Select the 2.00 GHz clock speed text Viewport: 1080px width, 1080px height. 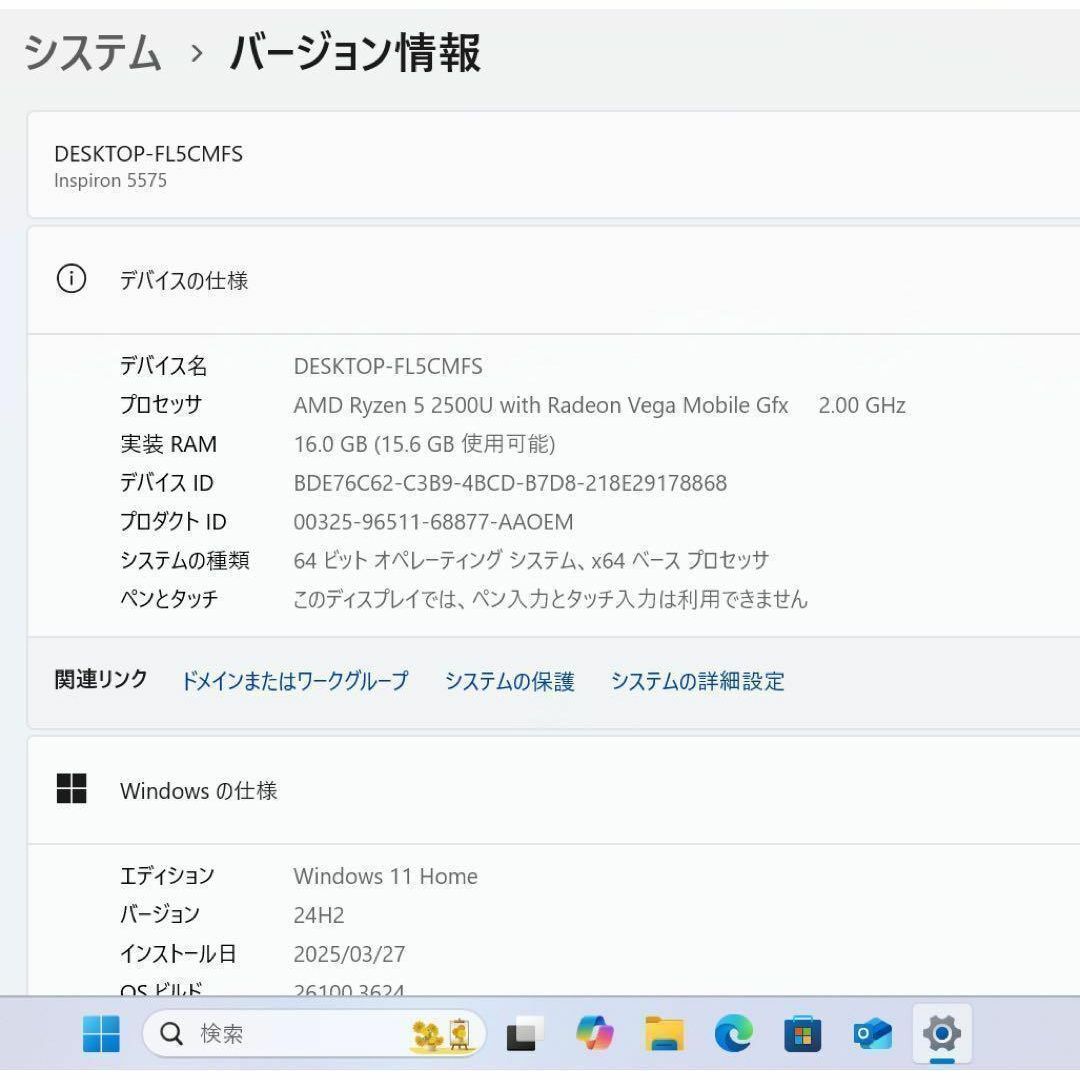click(862, 405)
